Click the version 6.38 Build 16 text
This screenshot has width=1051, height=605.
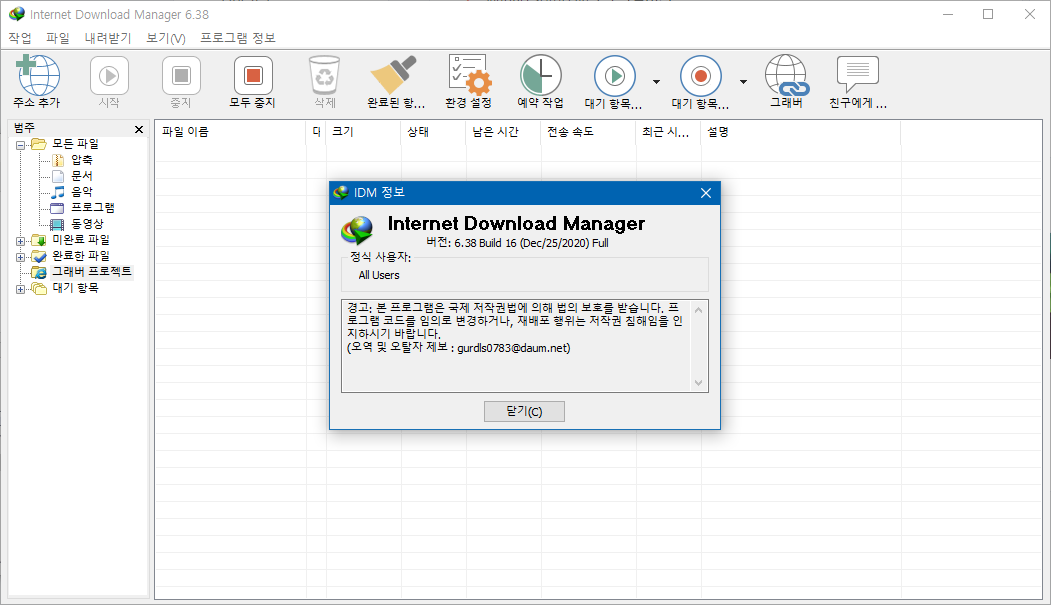517,243
